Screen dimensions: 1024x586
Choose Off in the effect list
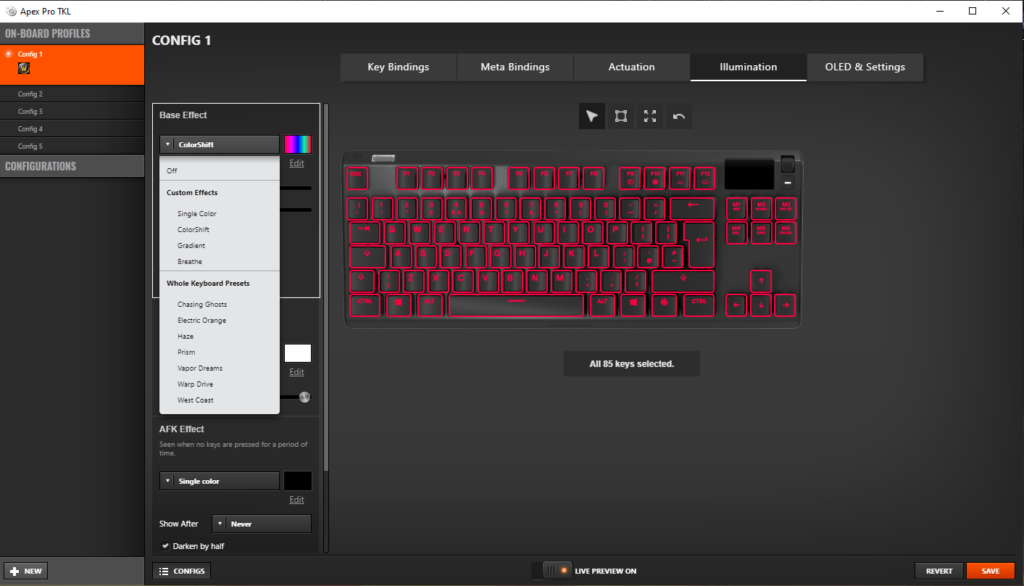point(219,171)
